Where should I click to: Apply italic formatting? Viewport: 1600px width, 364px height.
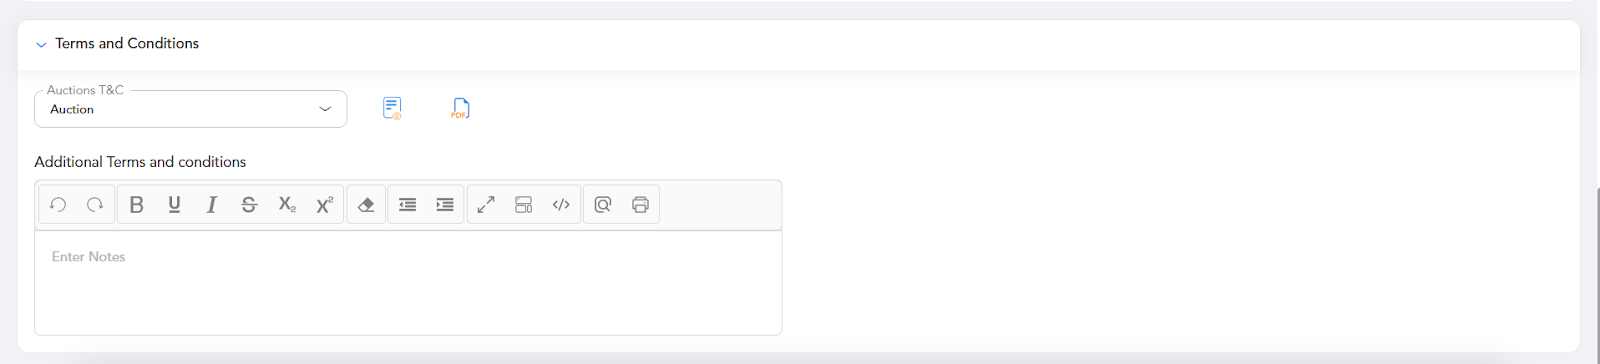pyautogui.click(x=212, y=205)
